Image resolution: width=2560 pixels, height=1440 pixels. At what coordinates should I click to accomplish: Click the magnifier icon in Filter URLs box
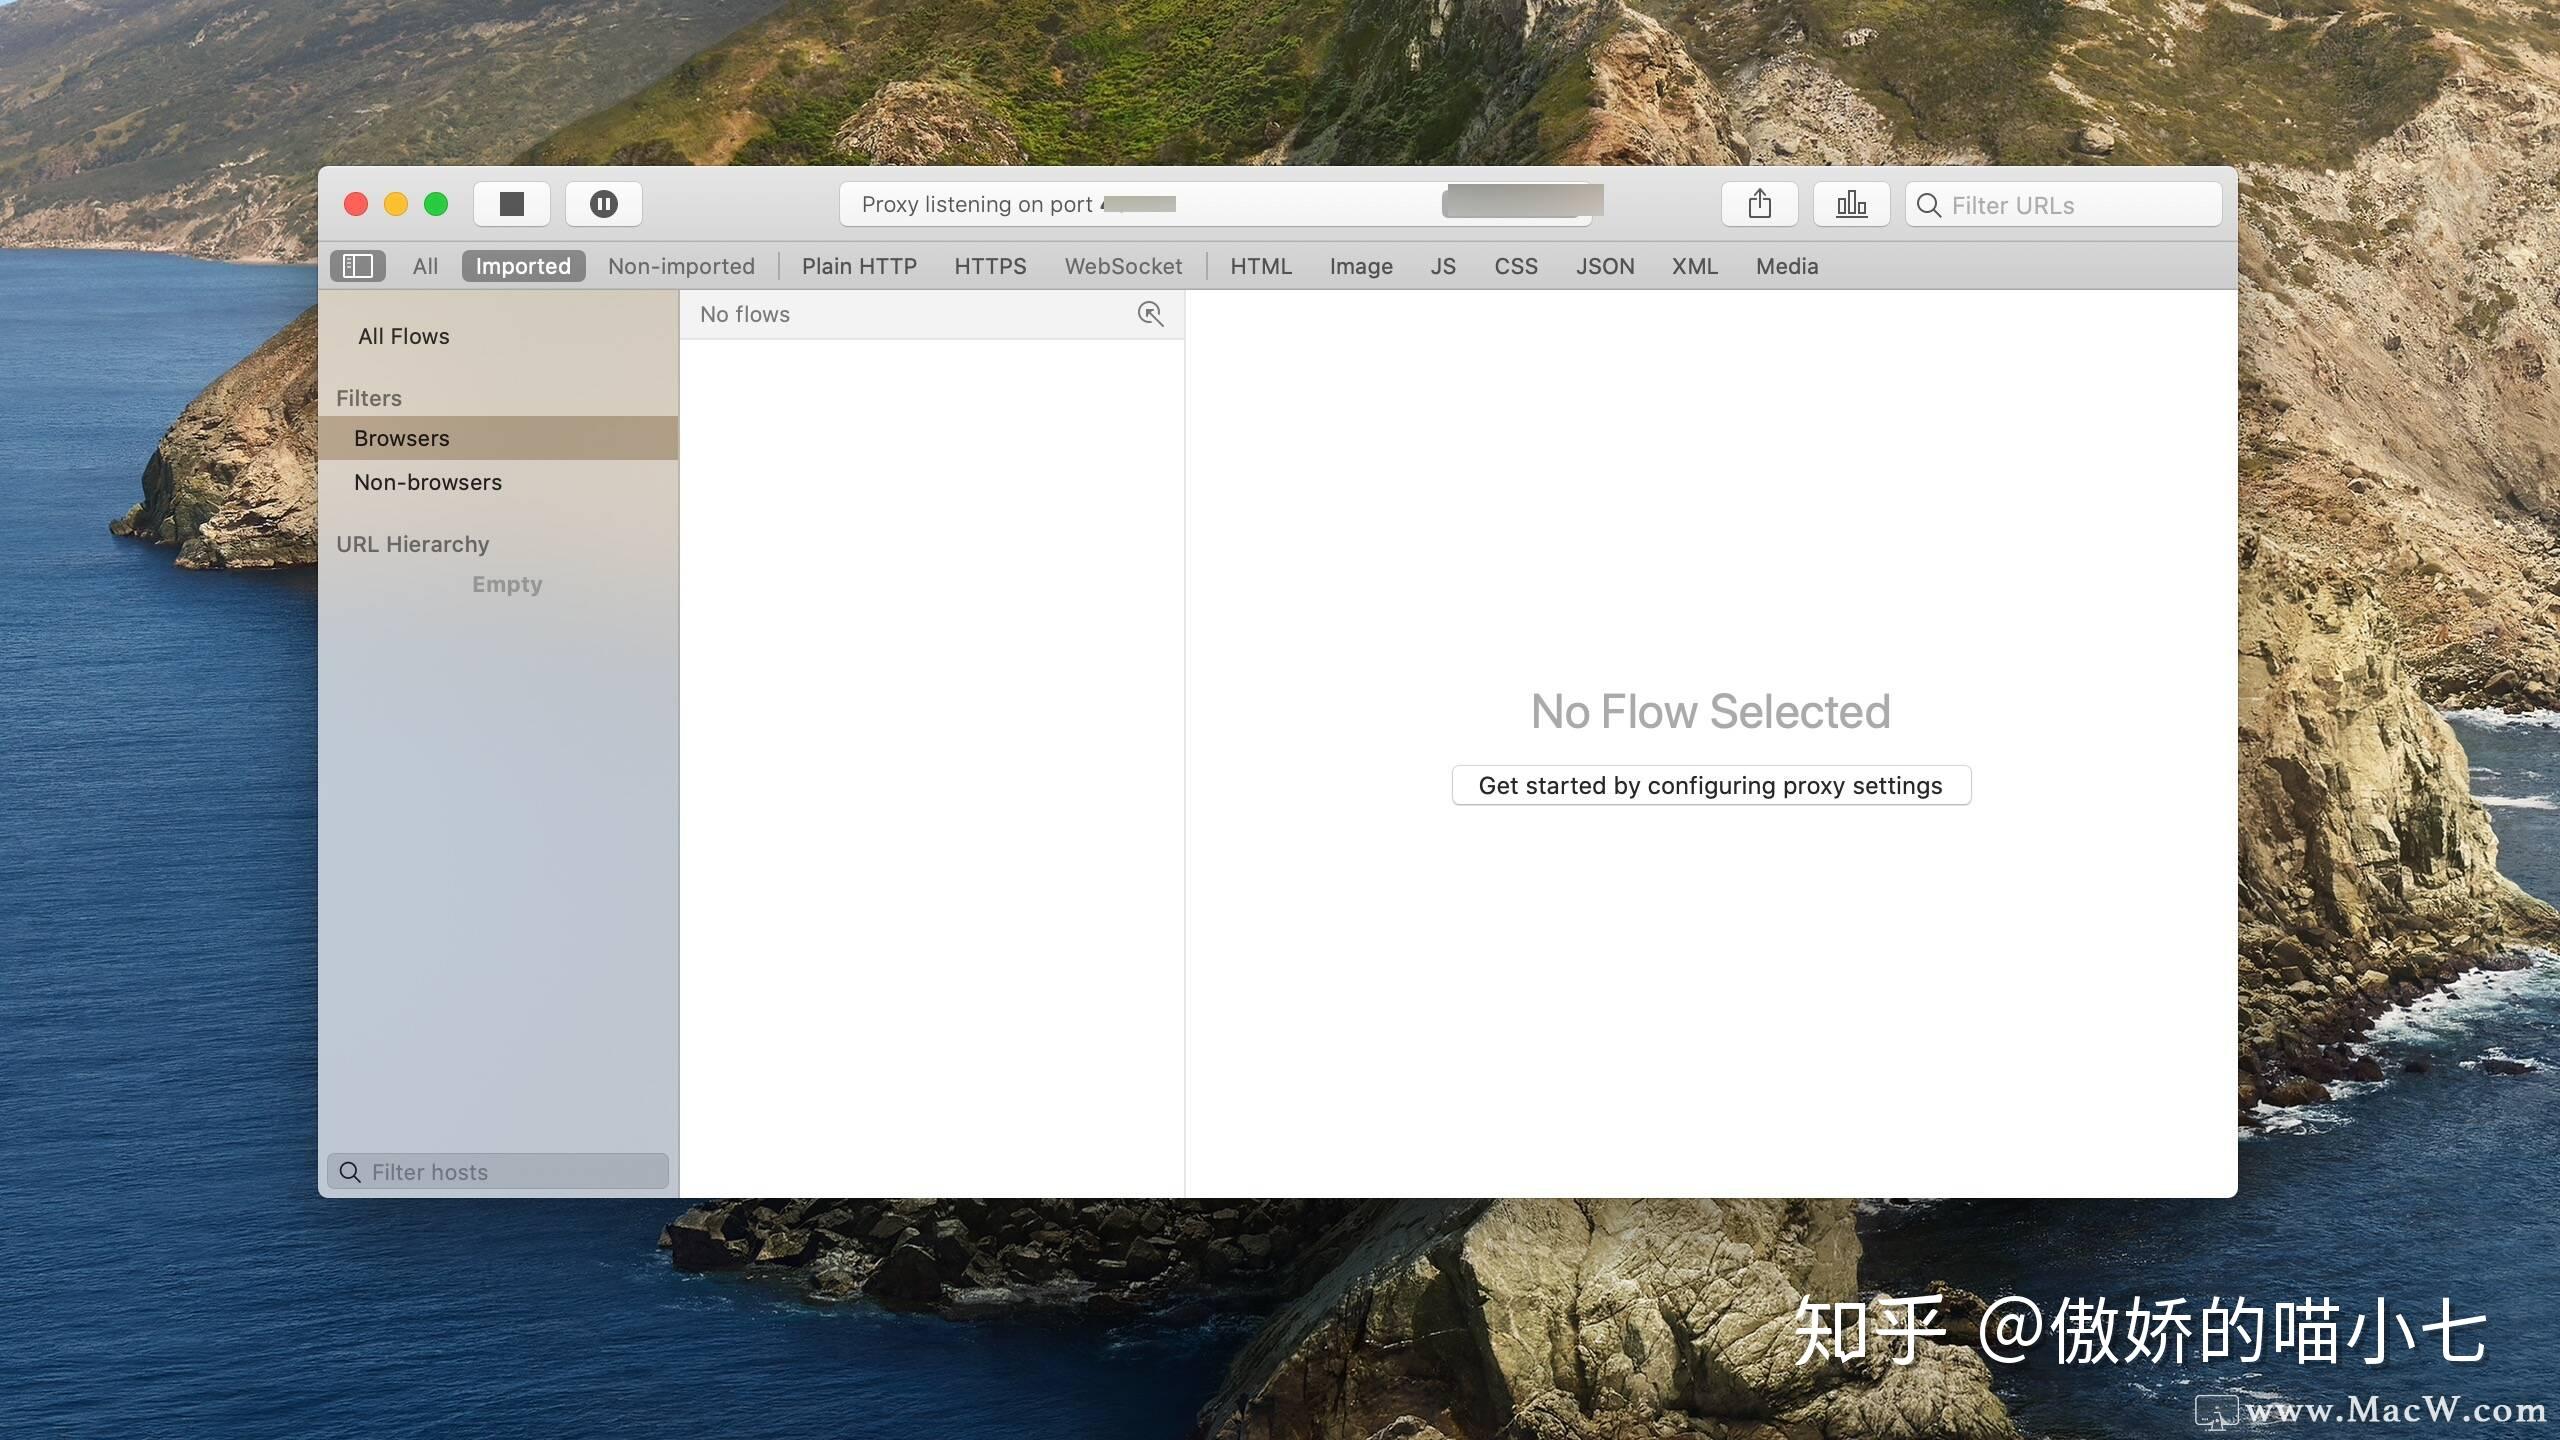[1929, 205]
